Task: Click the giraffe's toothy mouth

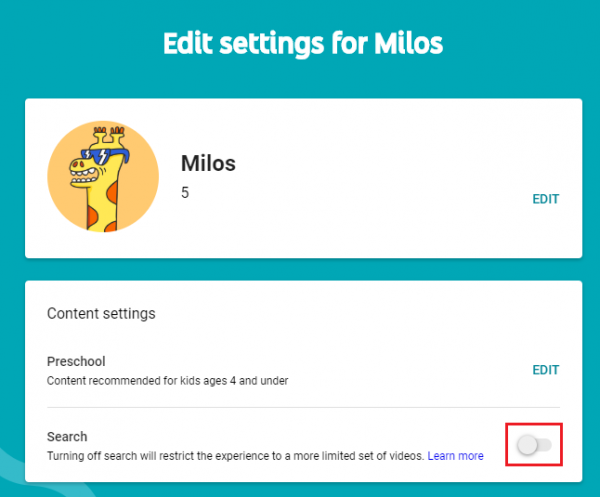Action: tap(85, 176)
